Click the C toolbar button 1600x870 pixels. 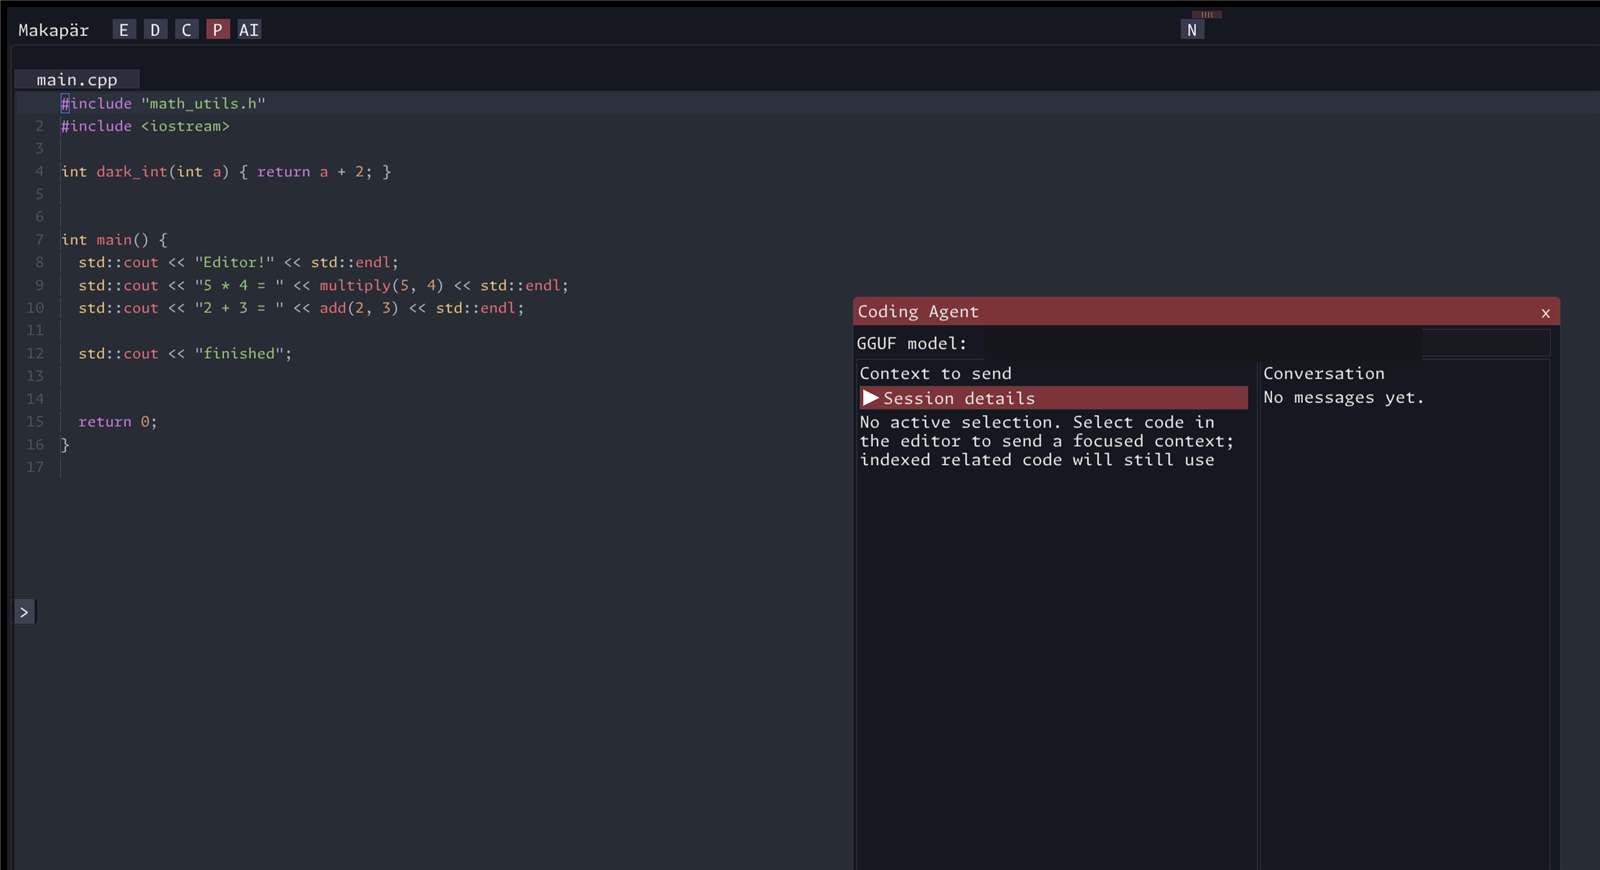[x=186, y=30]
